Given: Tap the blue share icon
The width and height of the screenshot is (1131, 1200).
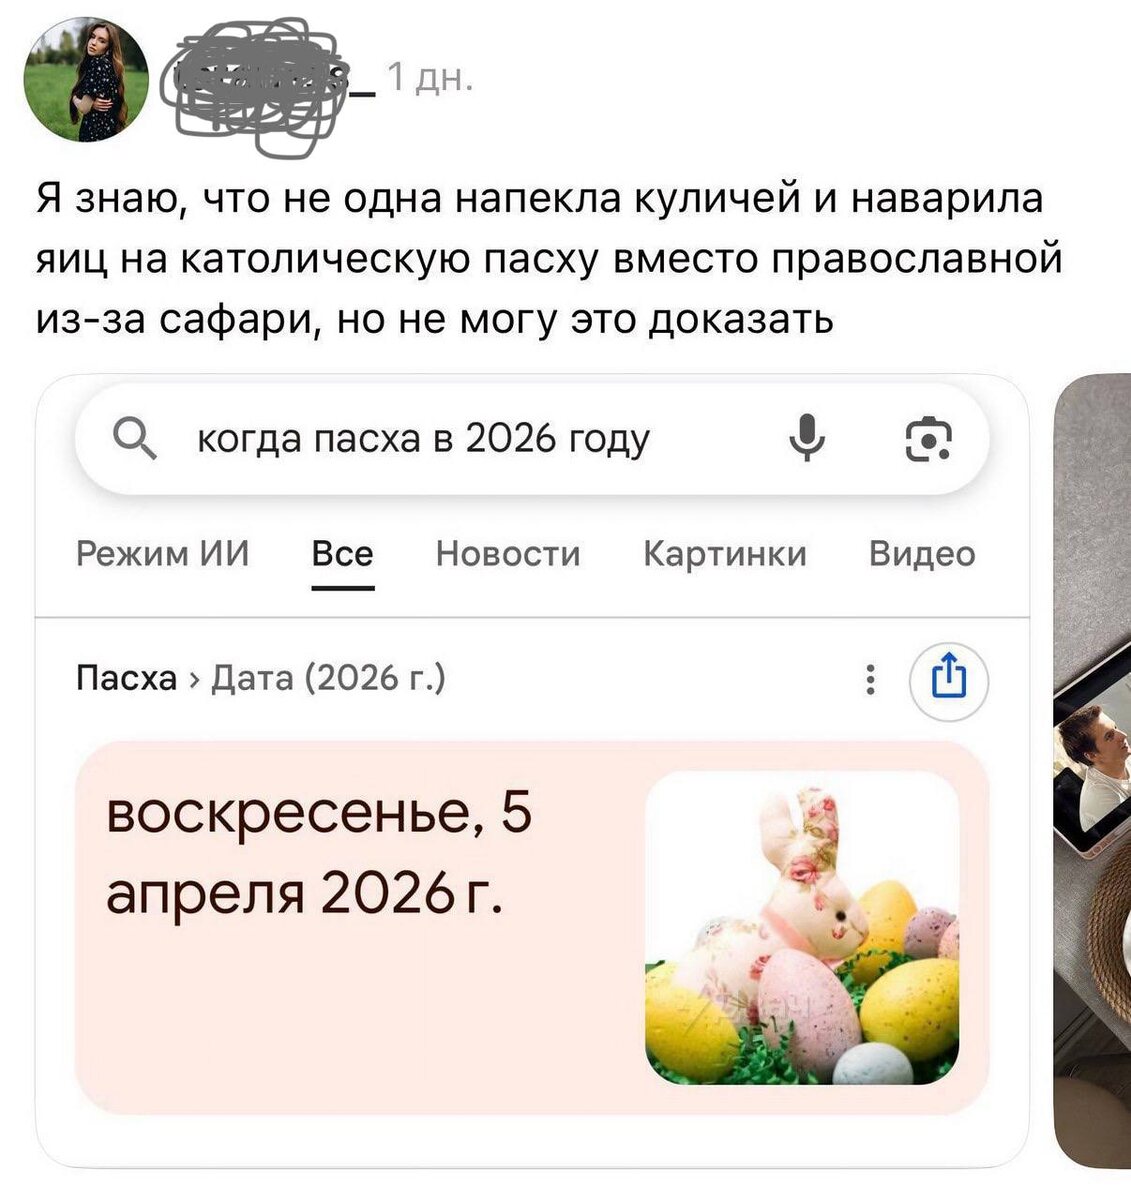Looking at the screenshot, I should coord(948,680).
